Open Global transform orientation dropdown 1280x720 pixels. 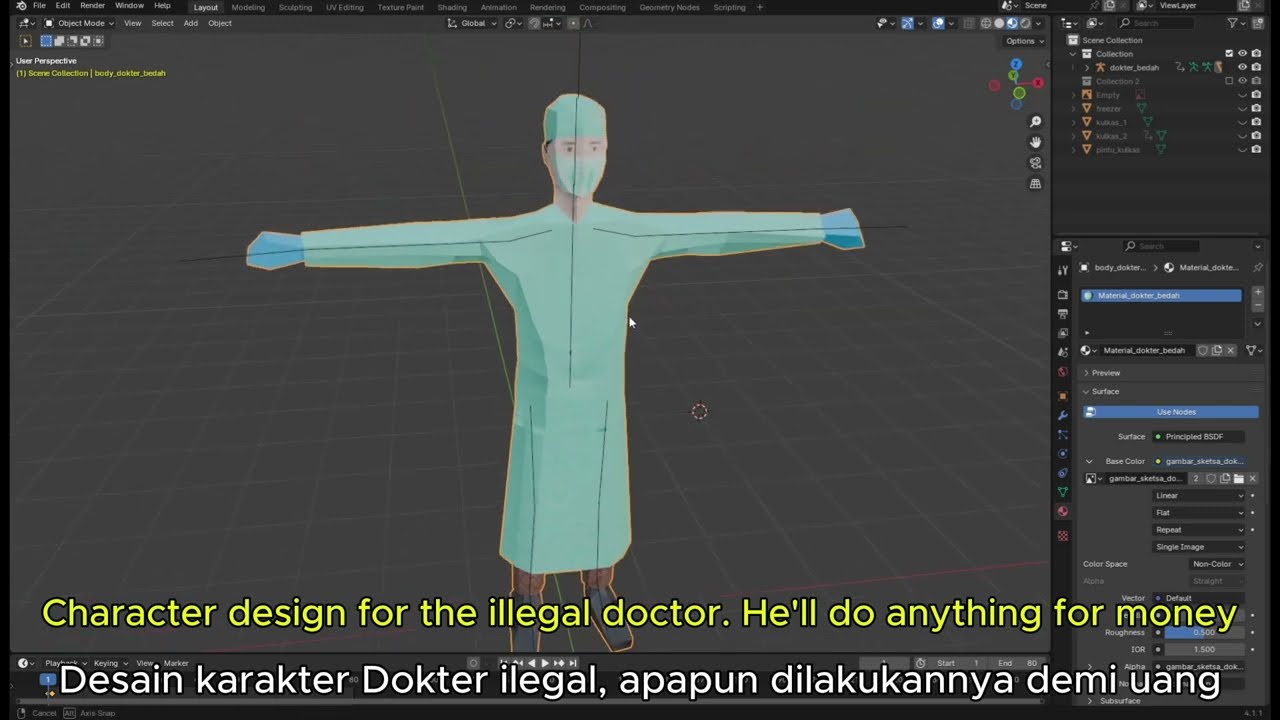(472, 23)
